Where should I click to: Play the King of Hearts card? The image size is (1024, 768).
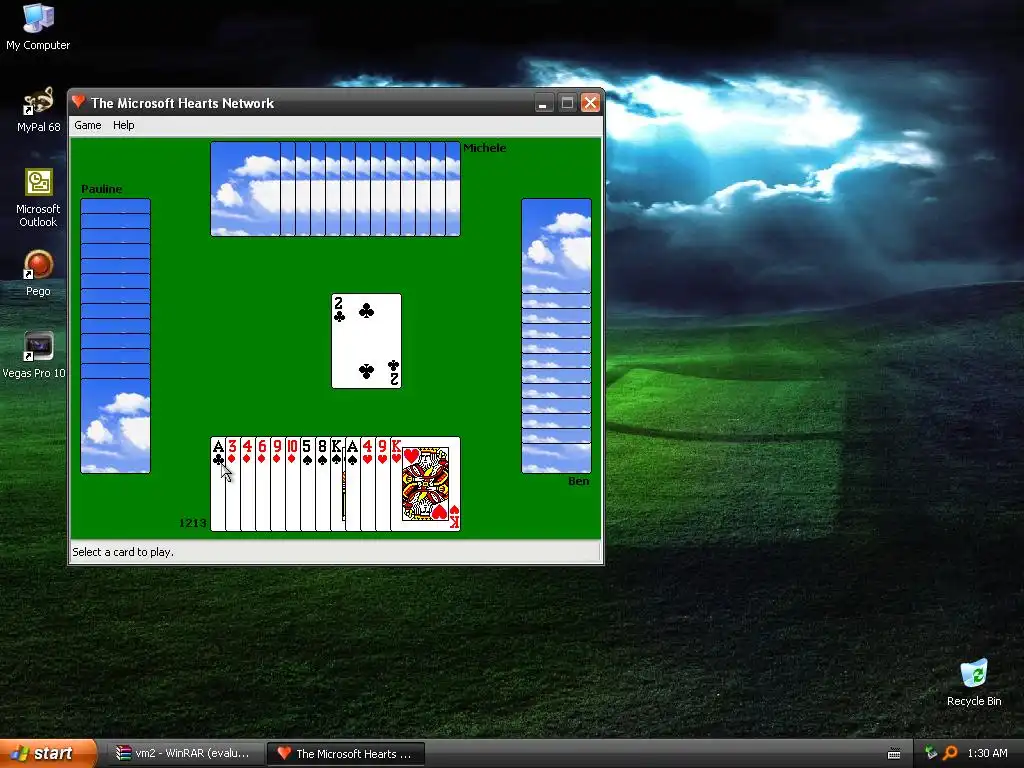[x=425, y=484]
